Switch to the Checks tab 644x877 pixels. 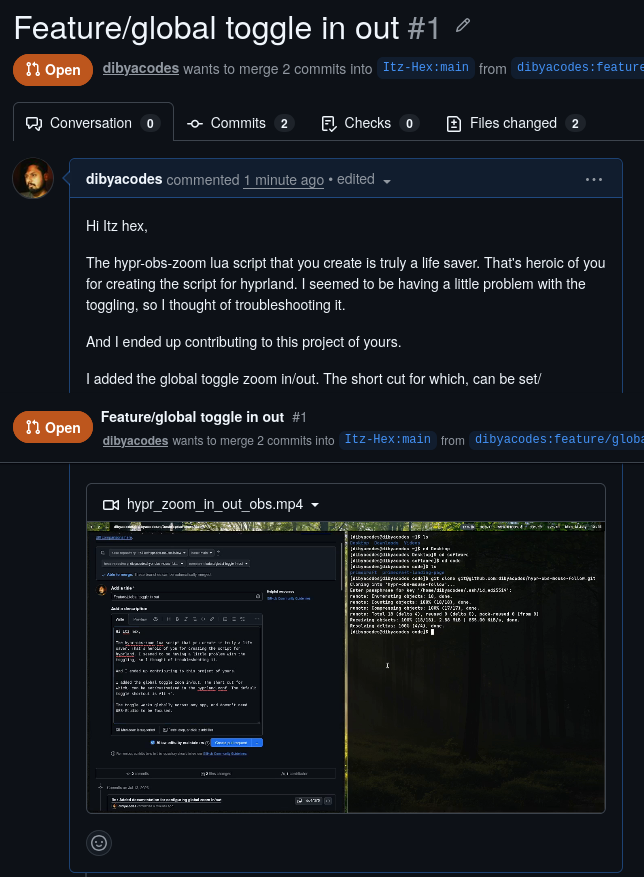(x=370, y=123)
